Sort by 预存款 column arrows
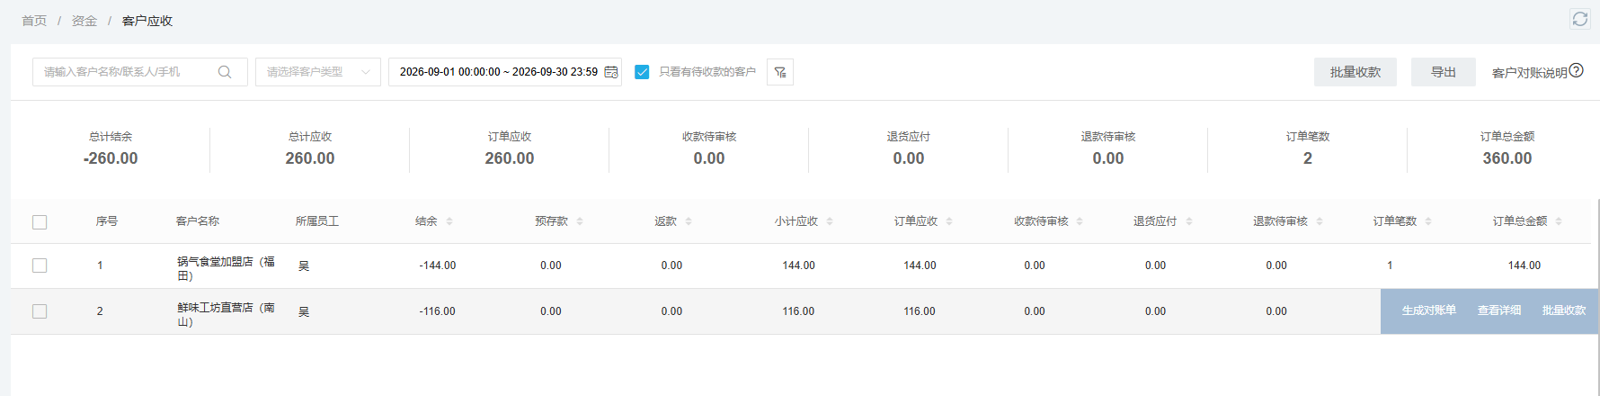 [579, 221]
